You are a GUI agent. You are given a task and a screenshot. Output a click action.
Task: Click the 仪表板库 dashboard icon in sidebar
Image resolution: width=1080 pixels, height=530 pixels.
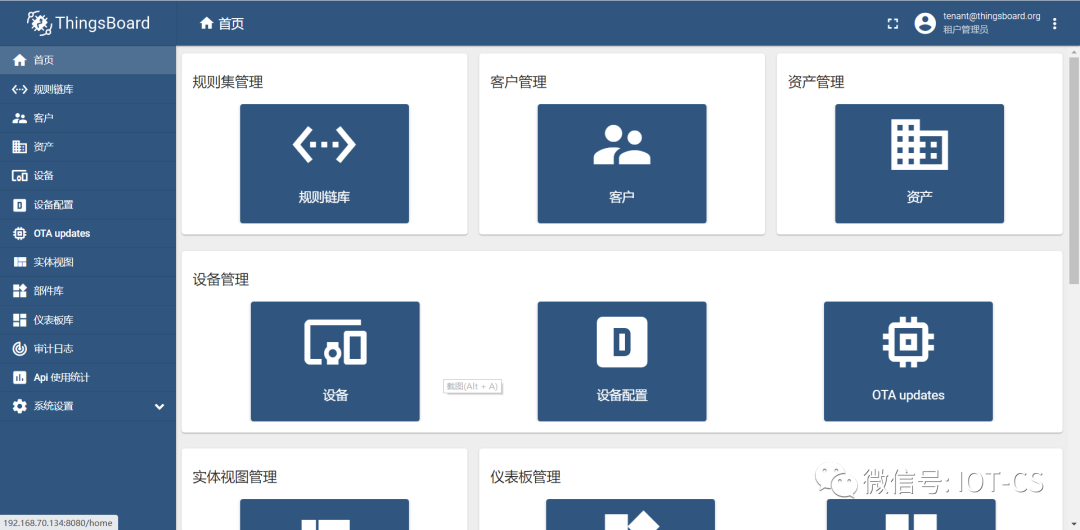click(x=19, y=320)
